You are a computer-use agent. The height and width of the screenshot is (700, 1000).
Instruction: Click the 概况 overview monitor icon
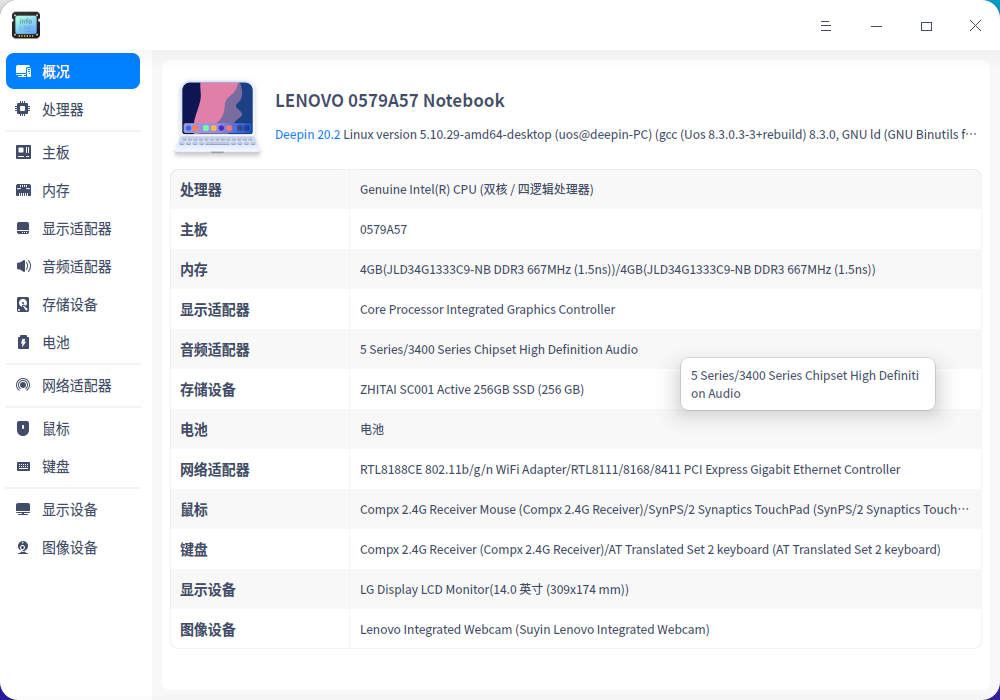pyautogui.click(x=24, y=71)
